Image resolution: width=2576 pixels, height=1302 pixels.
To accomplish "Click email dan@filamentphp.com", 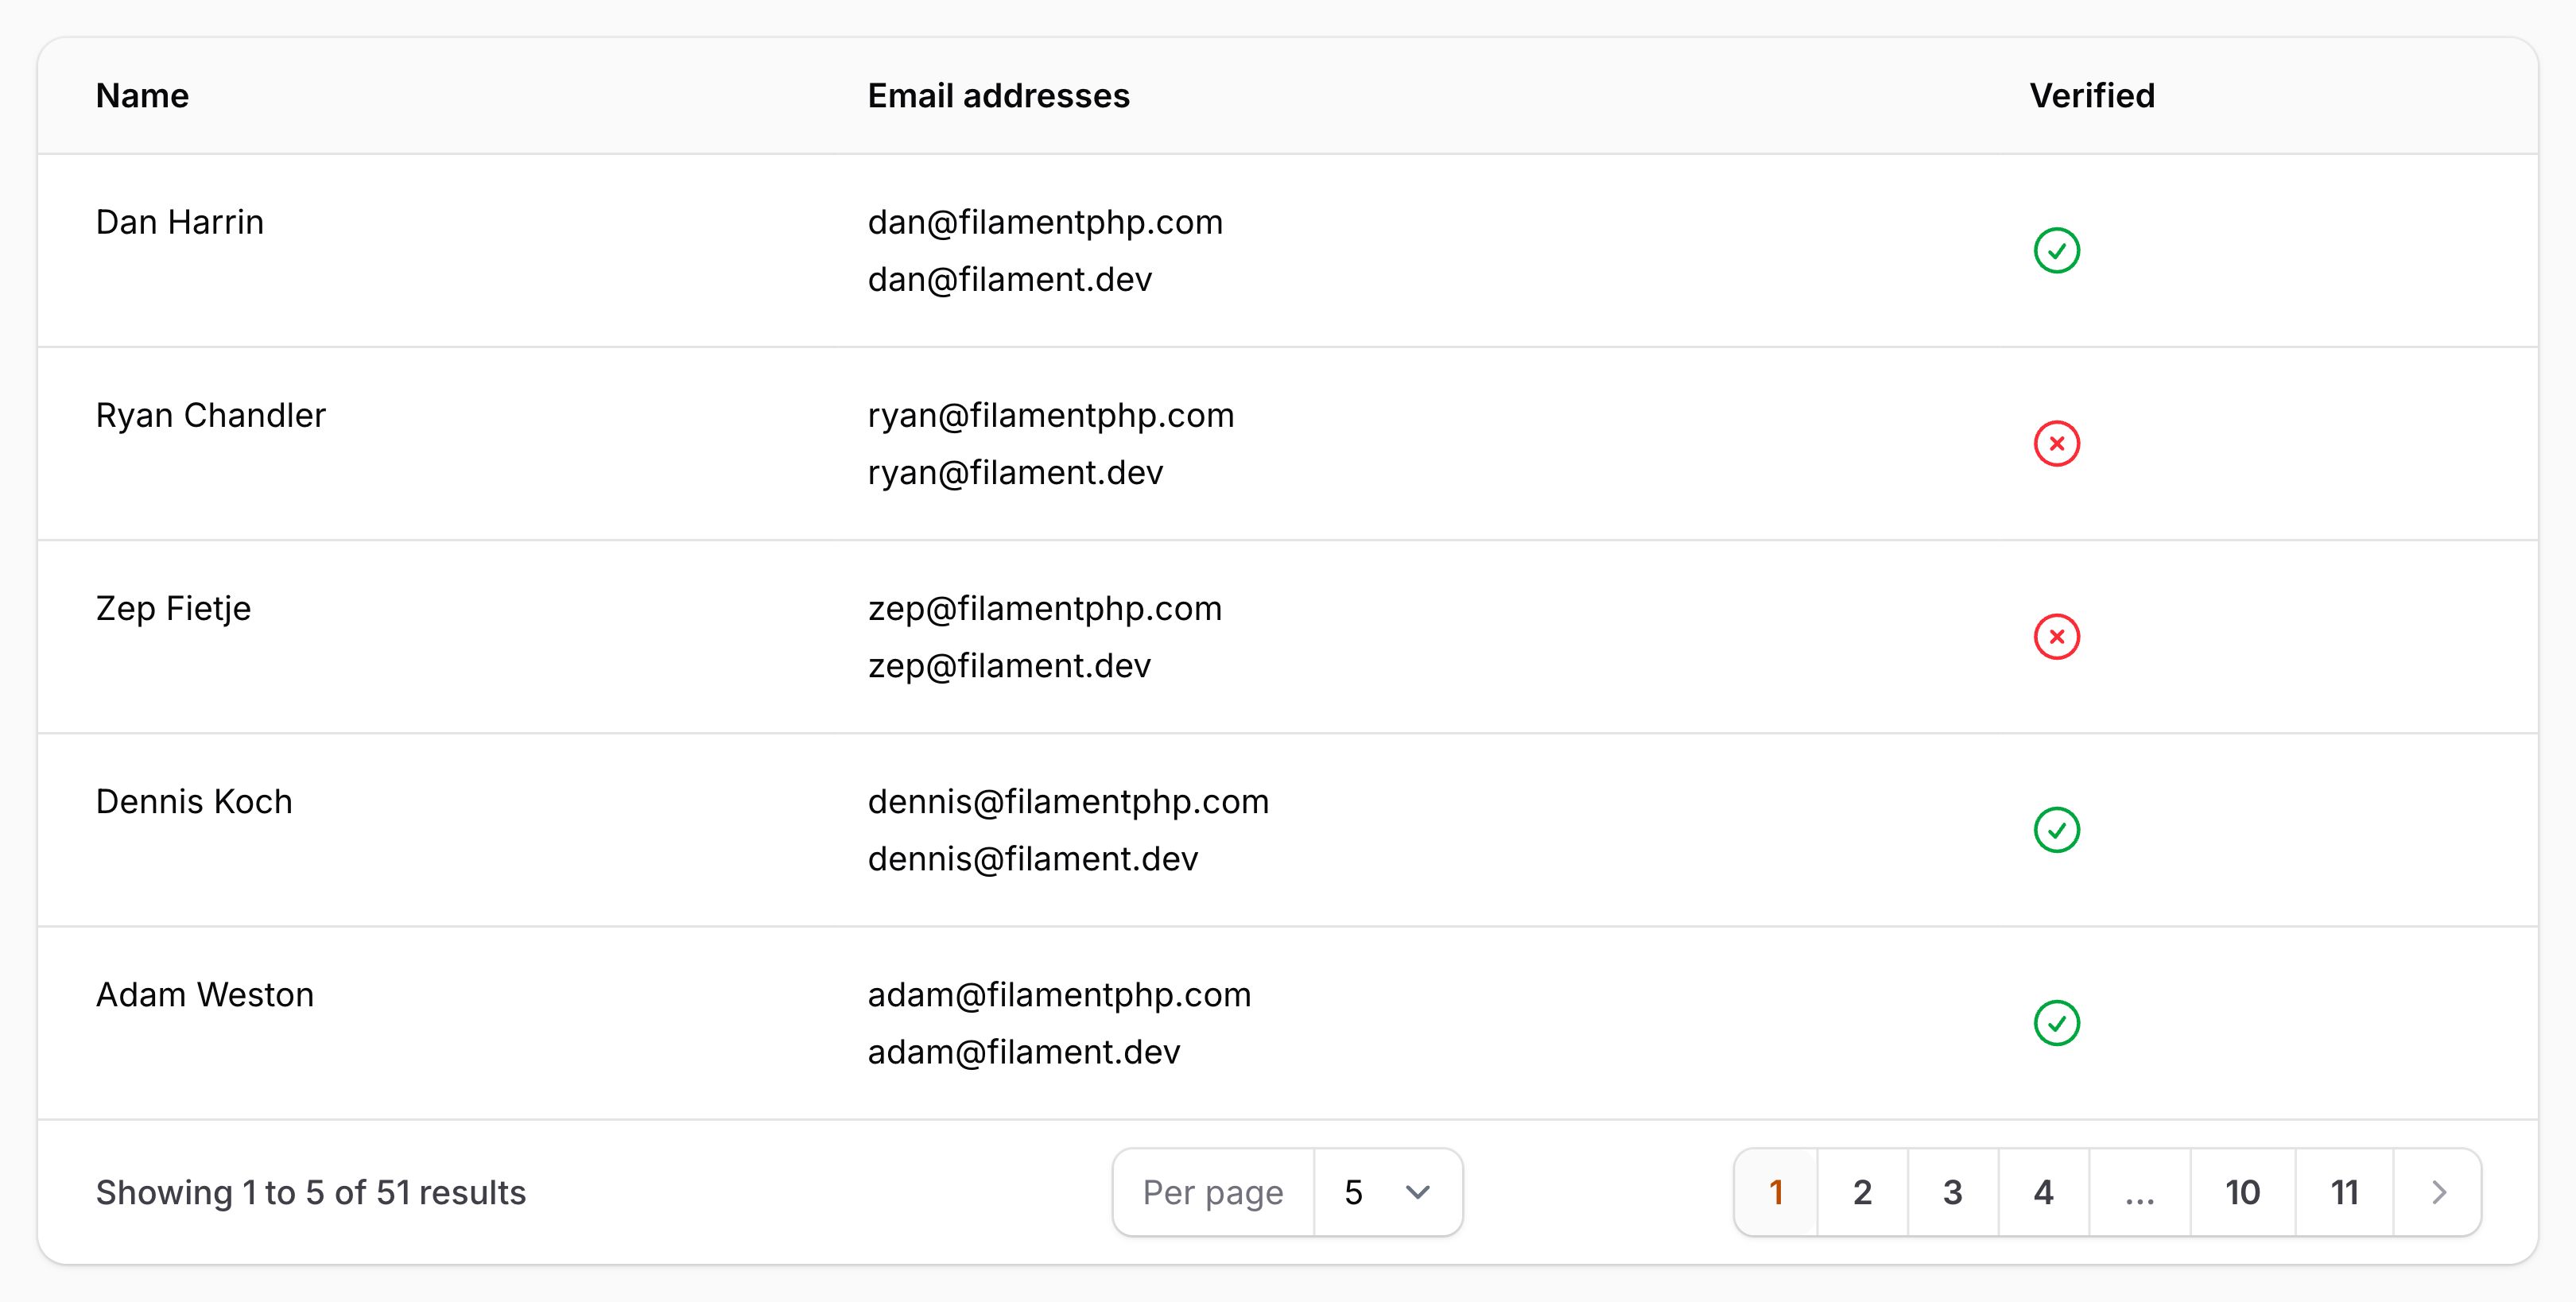I will 1045,222.
